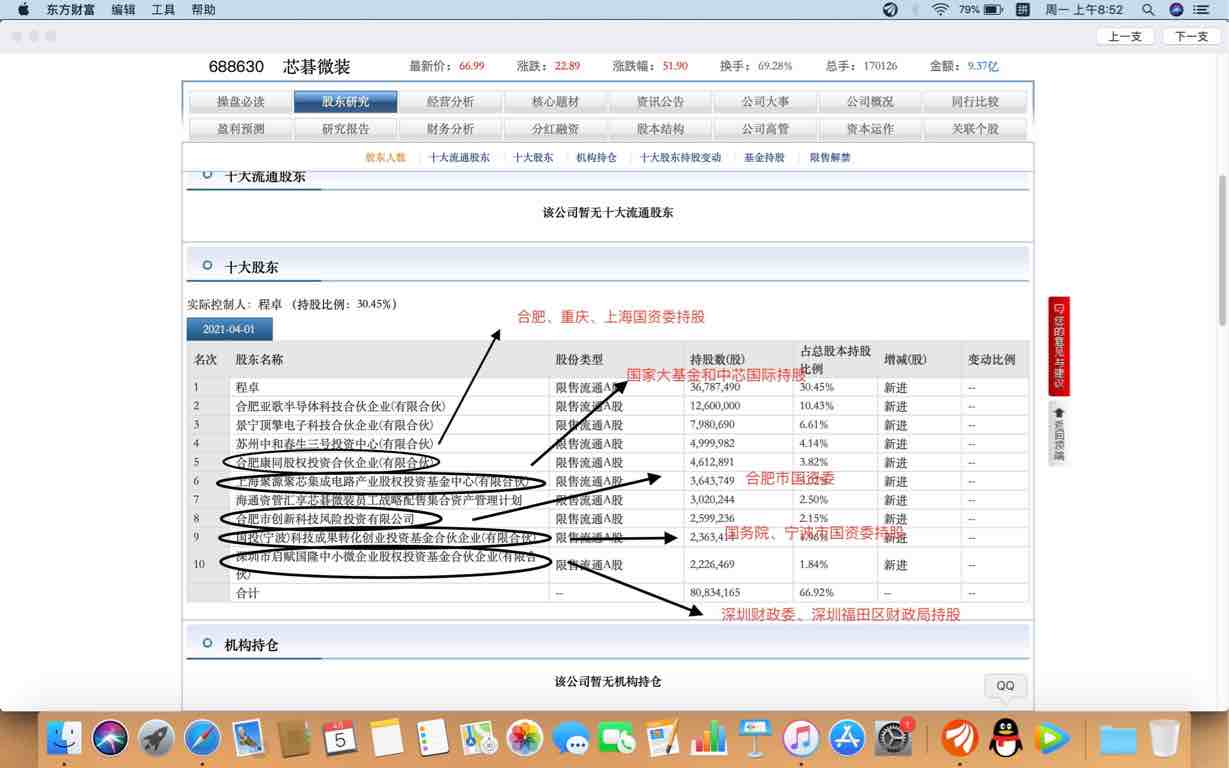Jump to 限售解禁 section link
Viewport: 1229px width, 768px height.
pyautogui.click(x=830, y=158)
